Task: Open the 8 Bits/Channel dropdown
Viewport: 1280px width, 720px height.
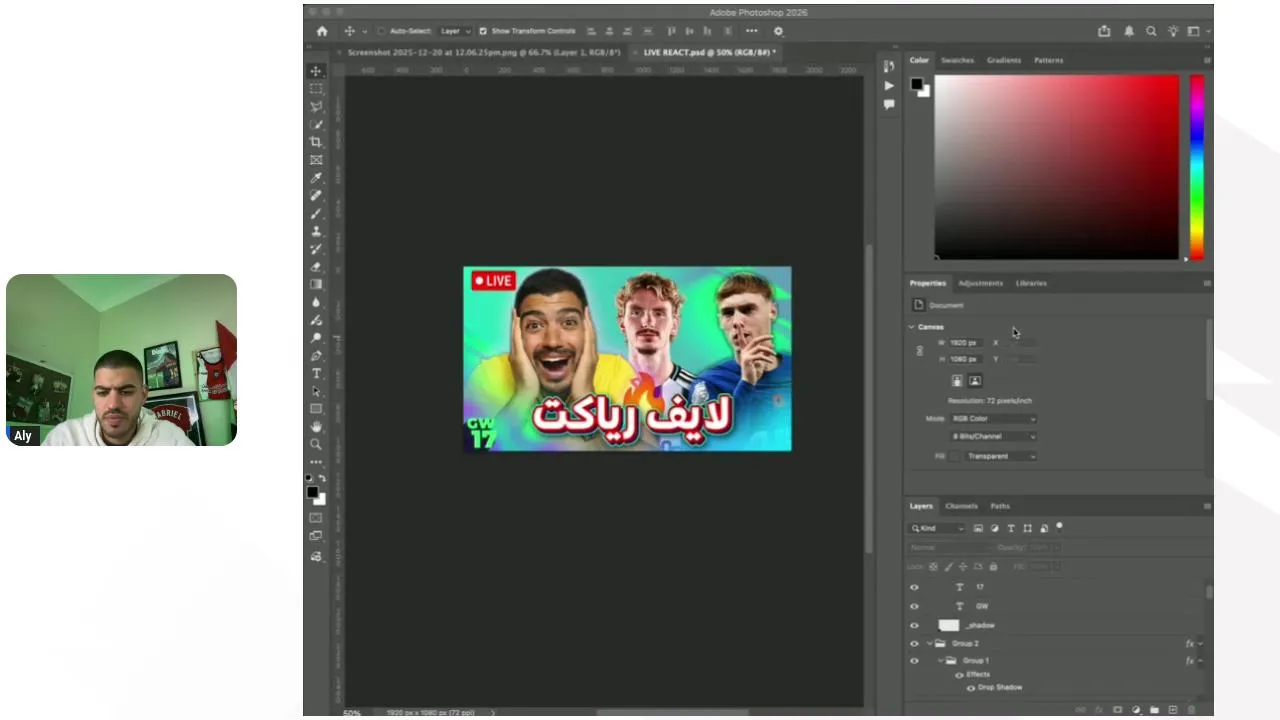Action: coord(993,437)
